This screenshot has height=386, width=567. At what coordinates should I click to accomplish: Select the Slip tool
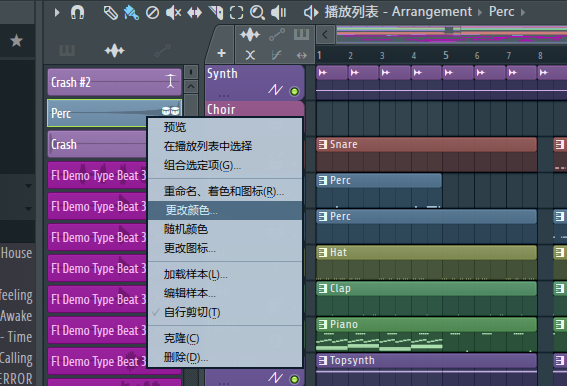195,13
